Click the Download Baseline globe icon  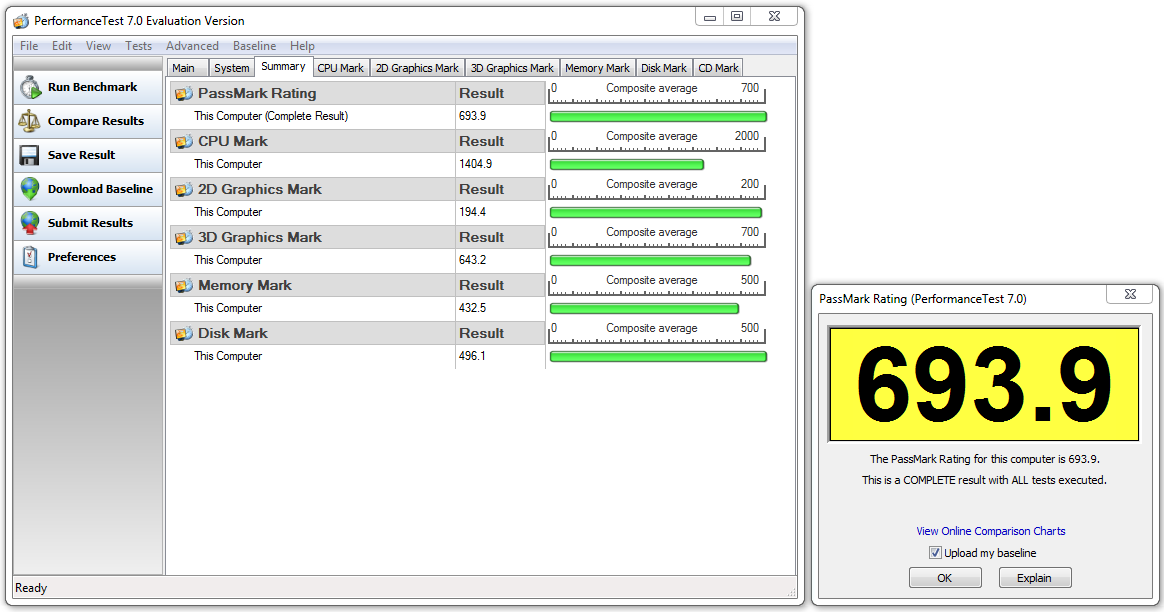click(30, 189)
